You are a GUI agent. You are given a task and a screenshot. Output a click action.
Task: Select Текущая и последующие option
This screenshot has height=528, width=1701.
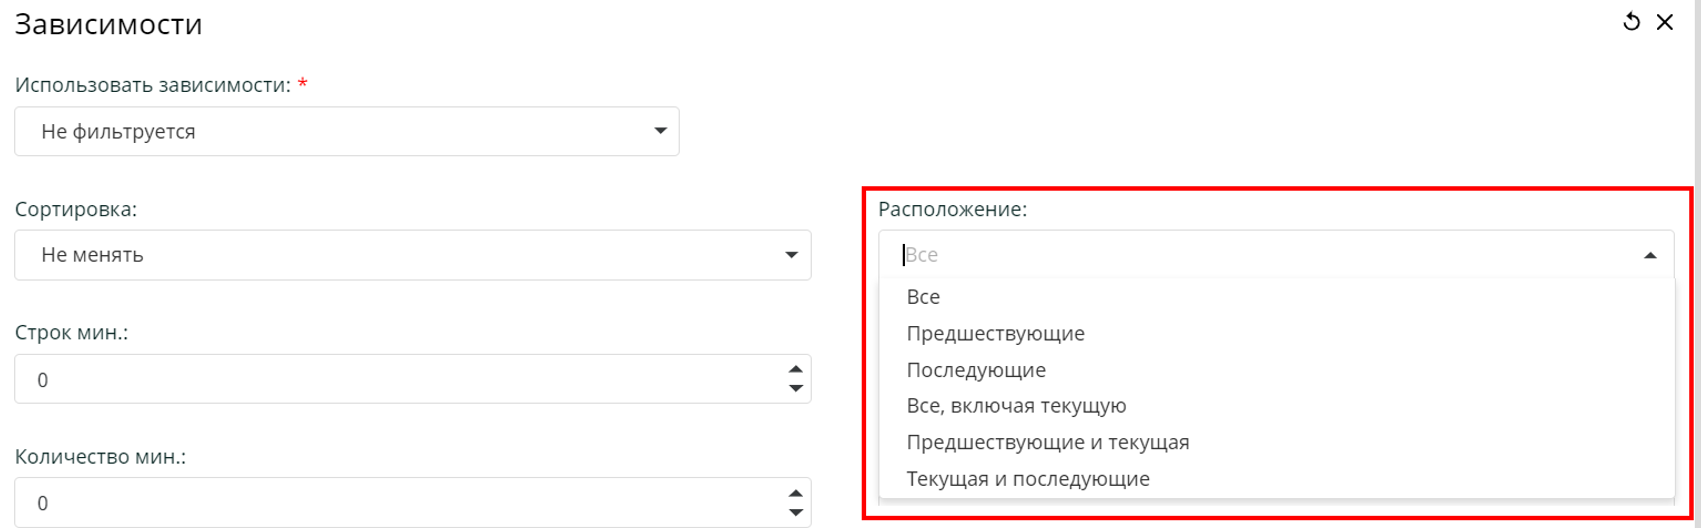tap(1028, 479)
